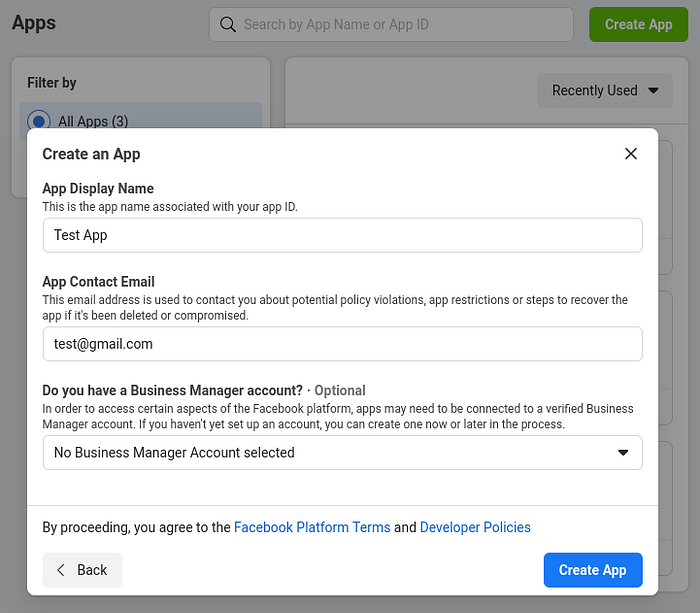Click the green Create App button at top
The image size is (700, 613).
[638, 25]
